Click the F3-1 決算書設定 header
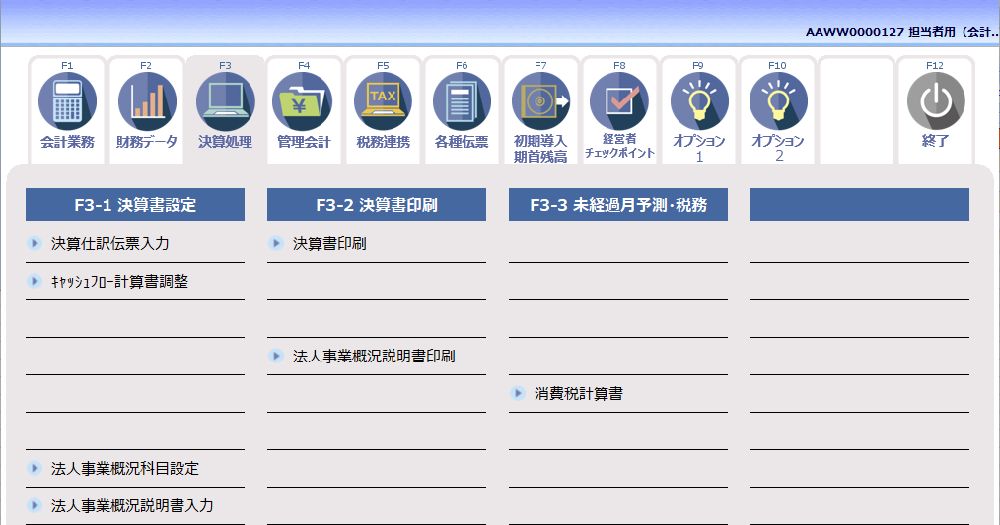The height and width of the screenshot is (525, 1000). [135, 205]
